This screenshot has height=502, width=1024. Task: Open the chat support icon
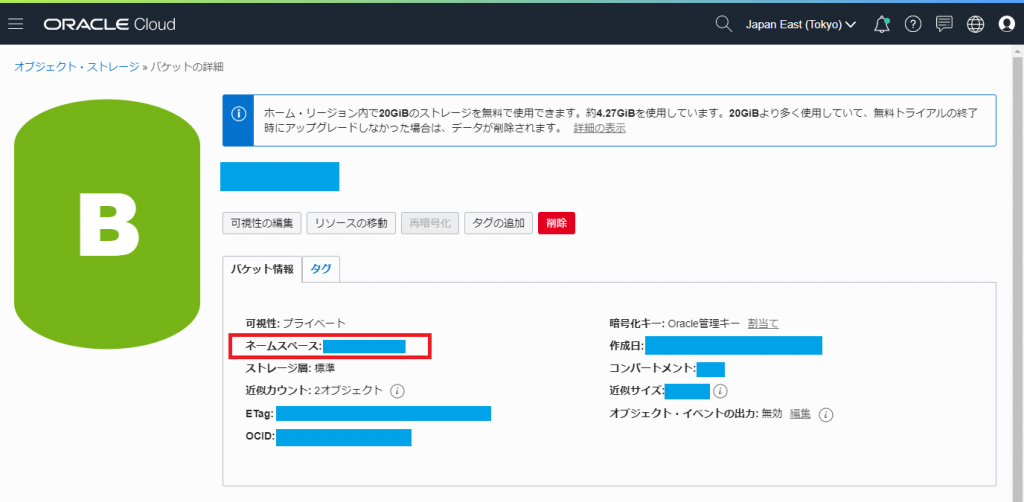pos(944,24)
